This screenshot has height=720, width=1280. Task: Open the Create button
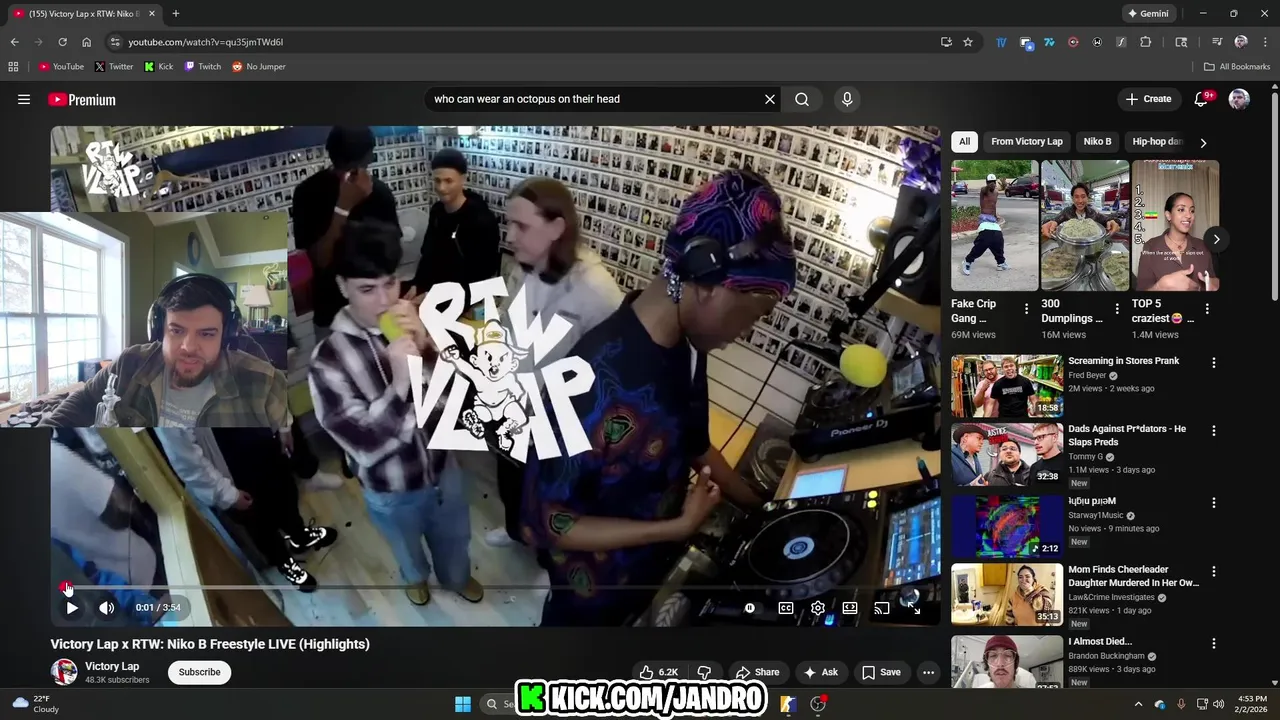(1148, 99)
